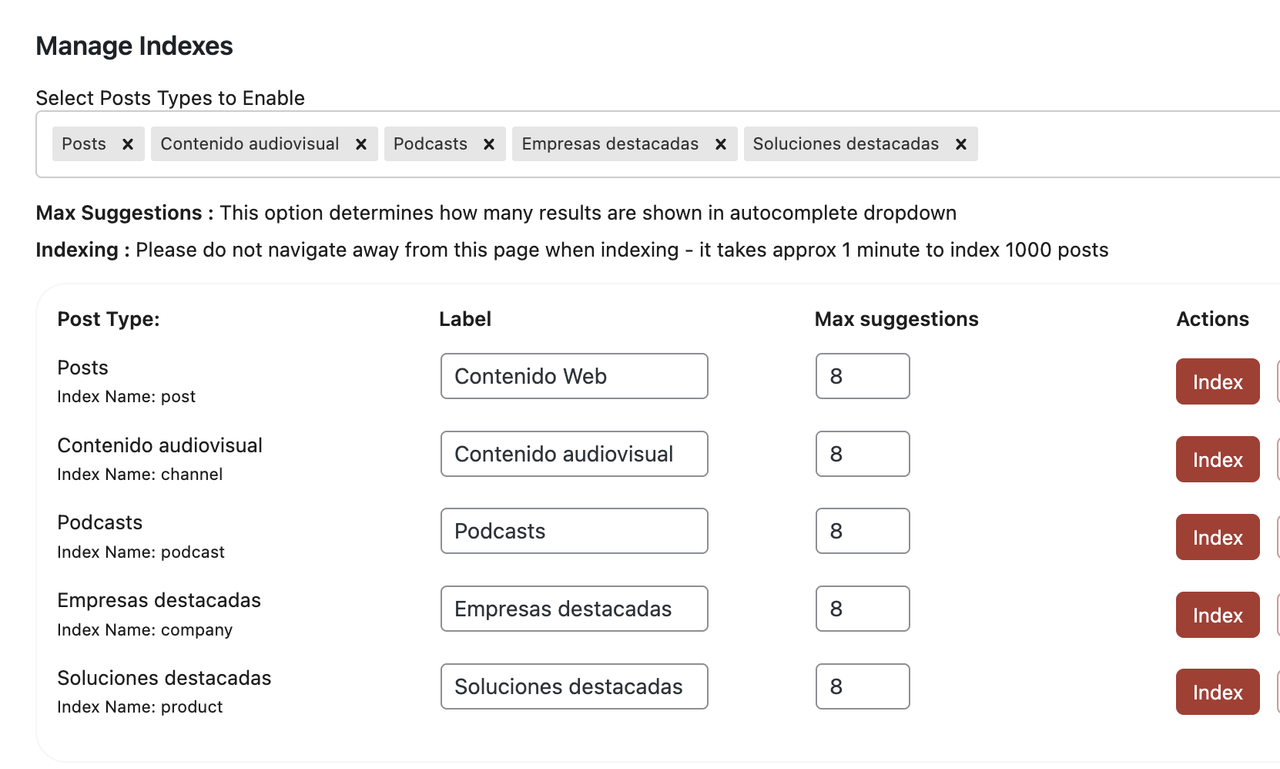Start indexing the Podcasts post type
Viewport: 1280px width, 769px height.
[x=1217, y=537]
